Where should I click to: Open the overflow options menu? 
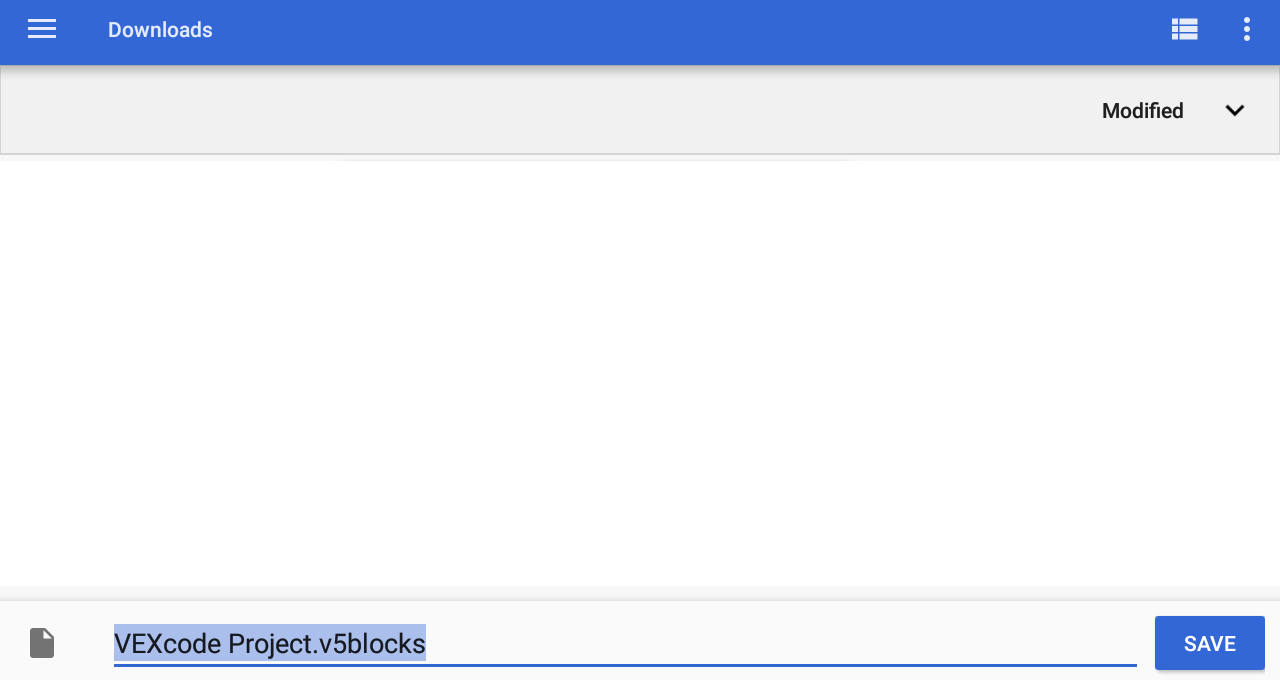click(1246, 29)
